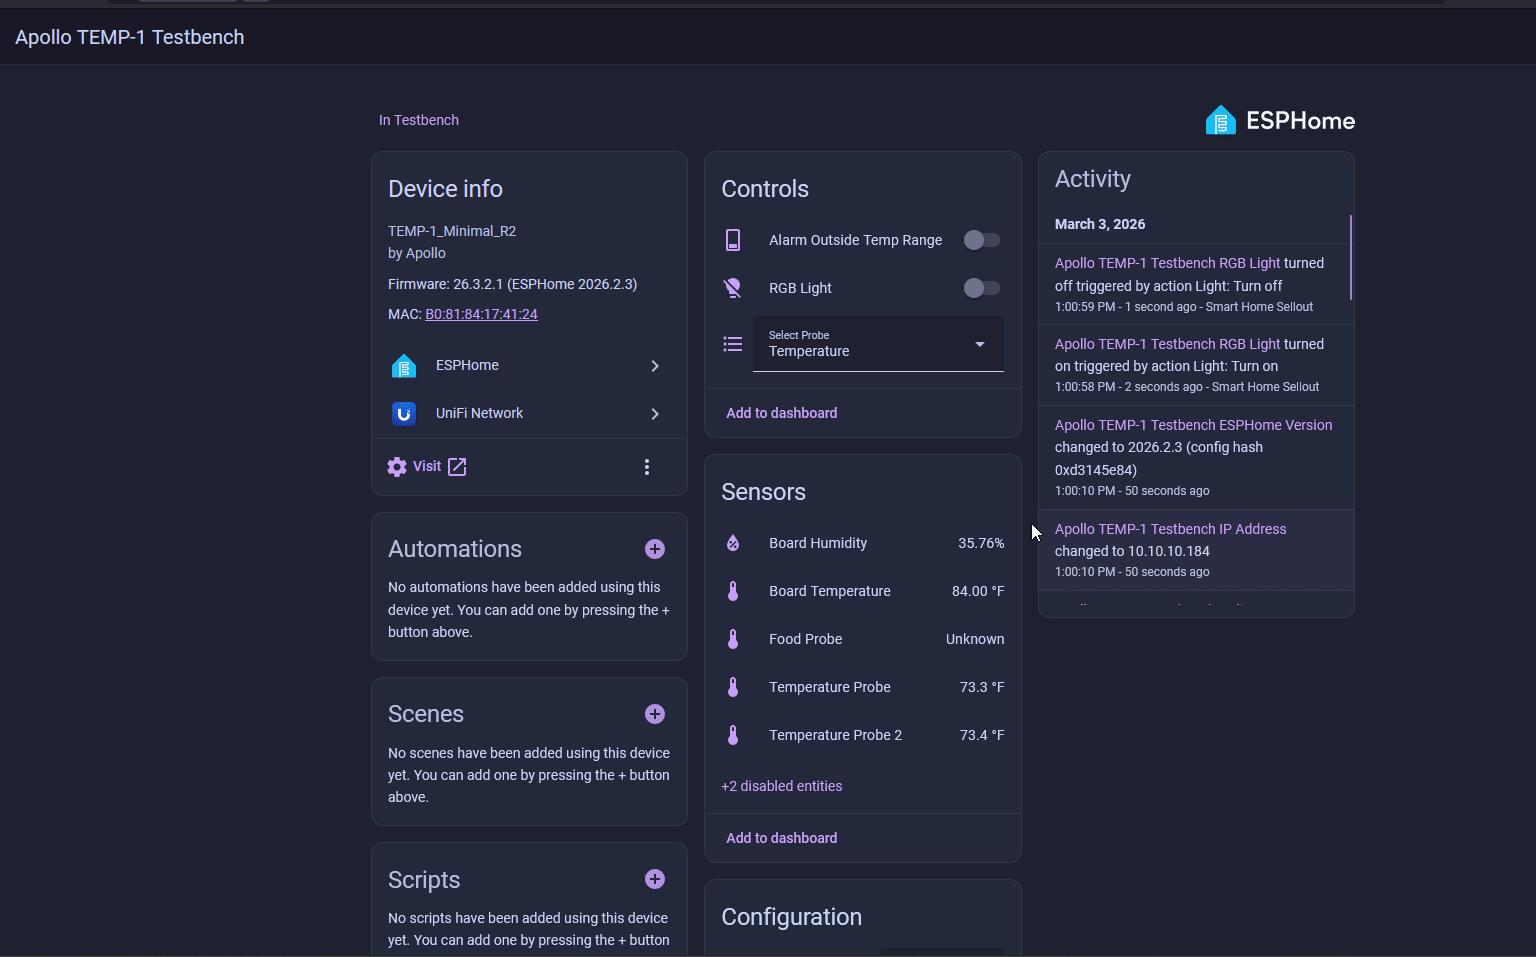Open the Temperature Probe 2 sensor row
This screenshot has width=1536, height=957.
coord(862,735)
